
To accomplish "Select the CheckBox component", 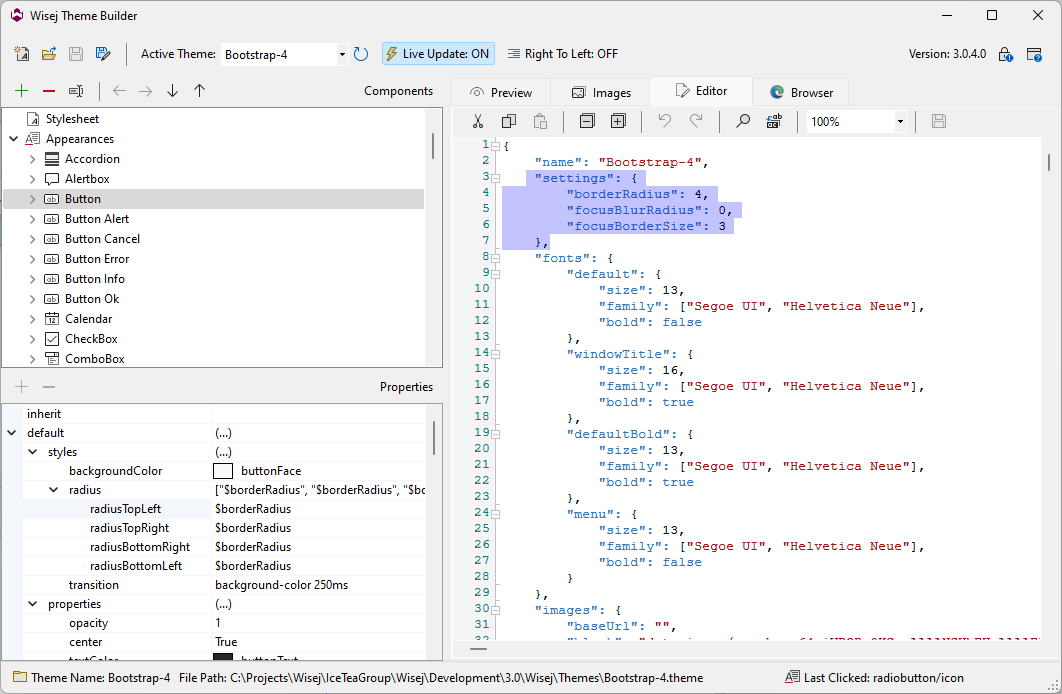I will [91, 339].
